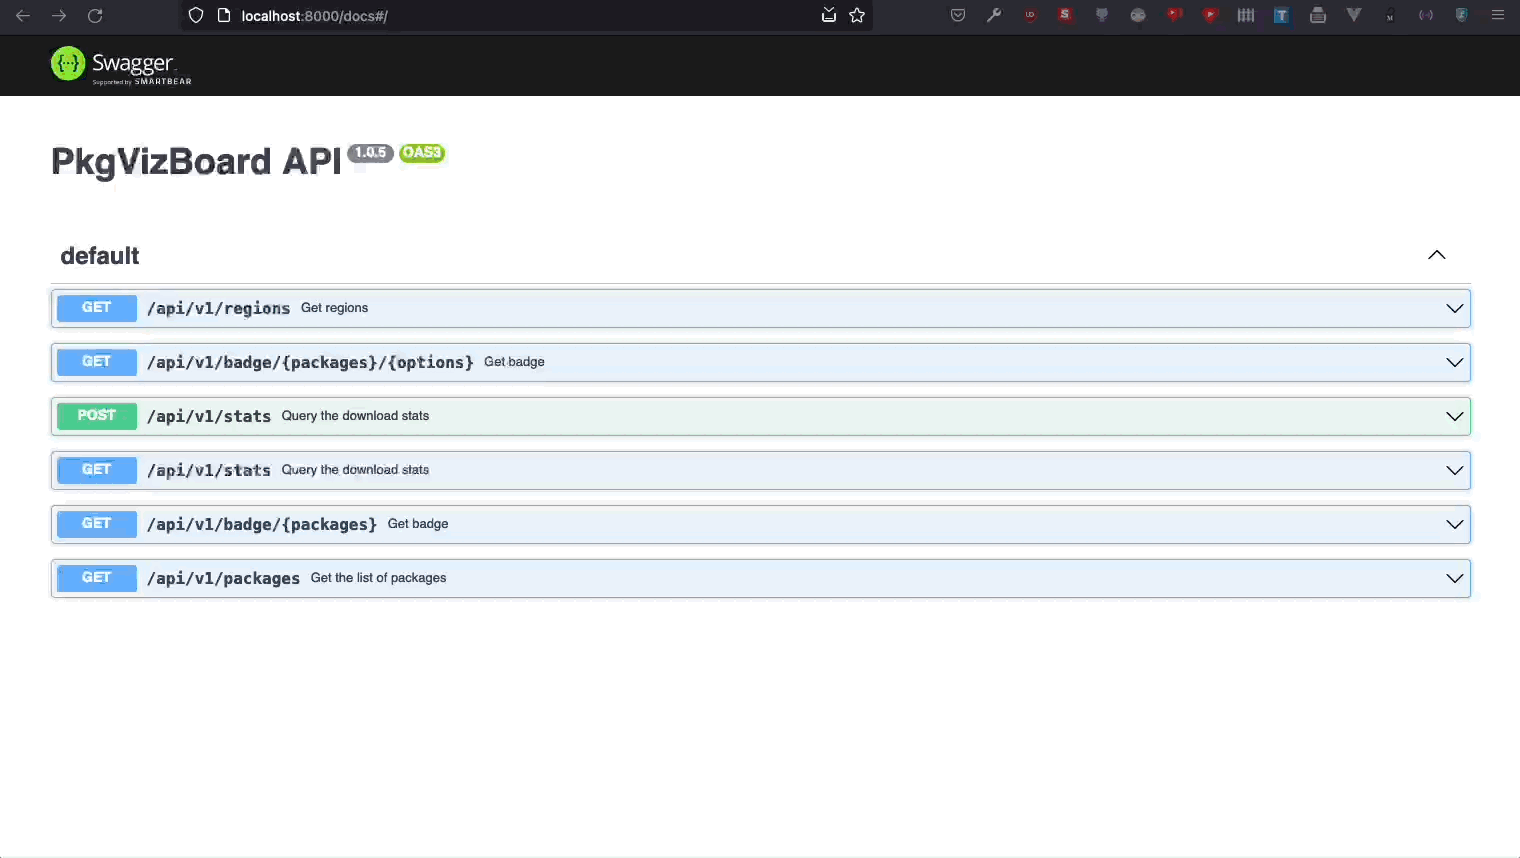Screen dimensions: 1520x858
Task: Go back with the browser back arrow
Action: pyautogui.click(x=23, y=16)
